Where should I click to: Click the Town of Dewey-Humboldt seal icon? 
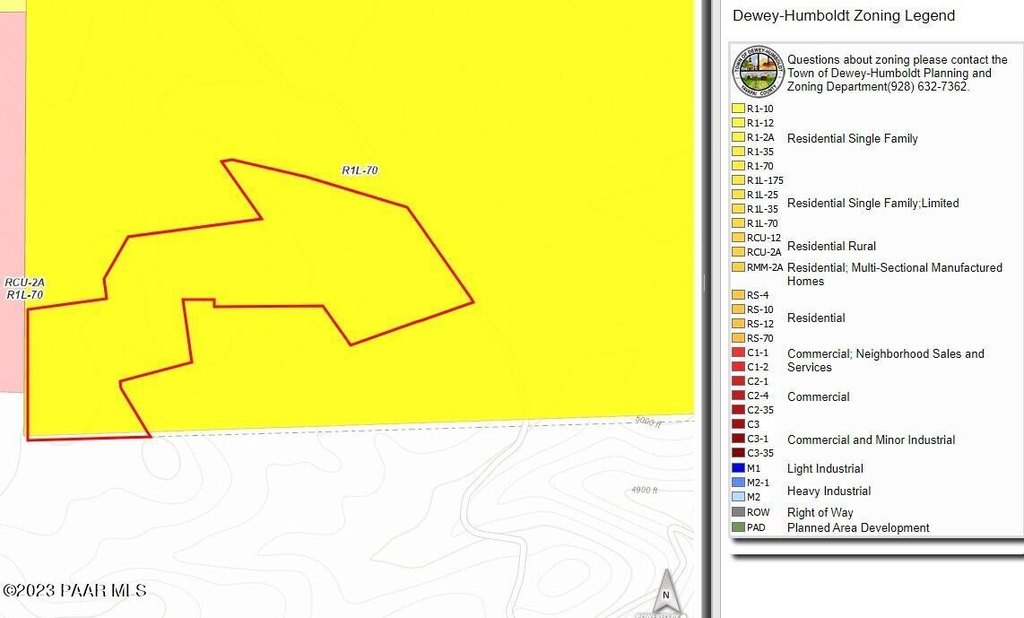(x=758, y=73)
